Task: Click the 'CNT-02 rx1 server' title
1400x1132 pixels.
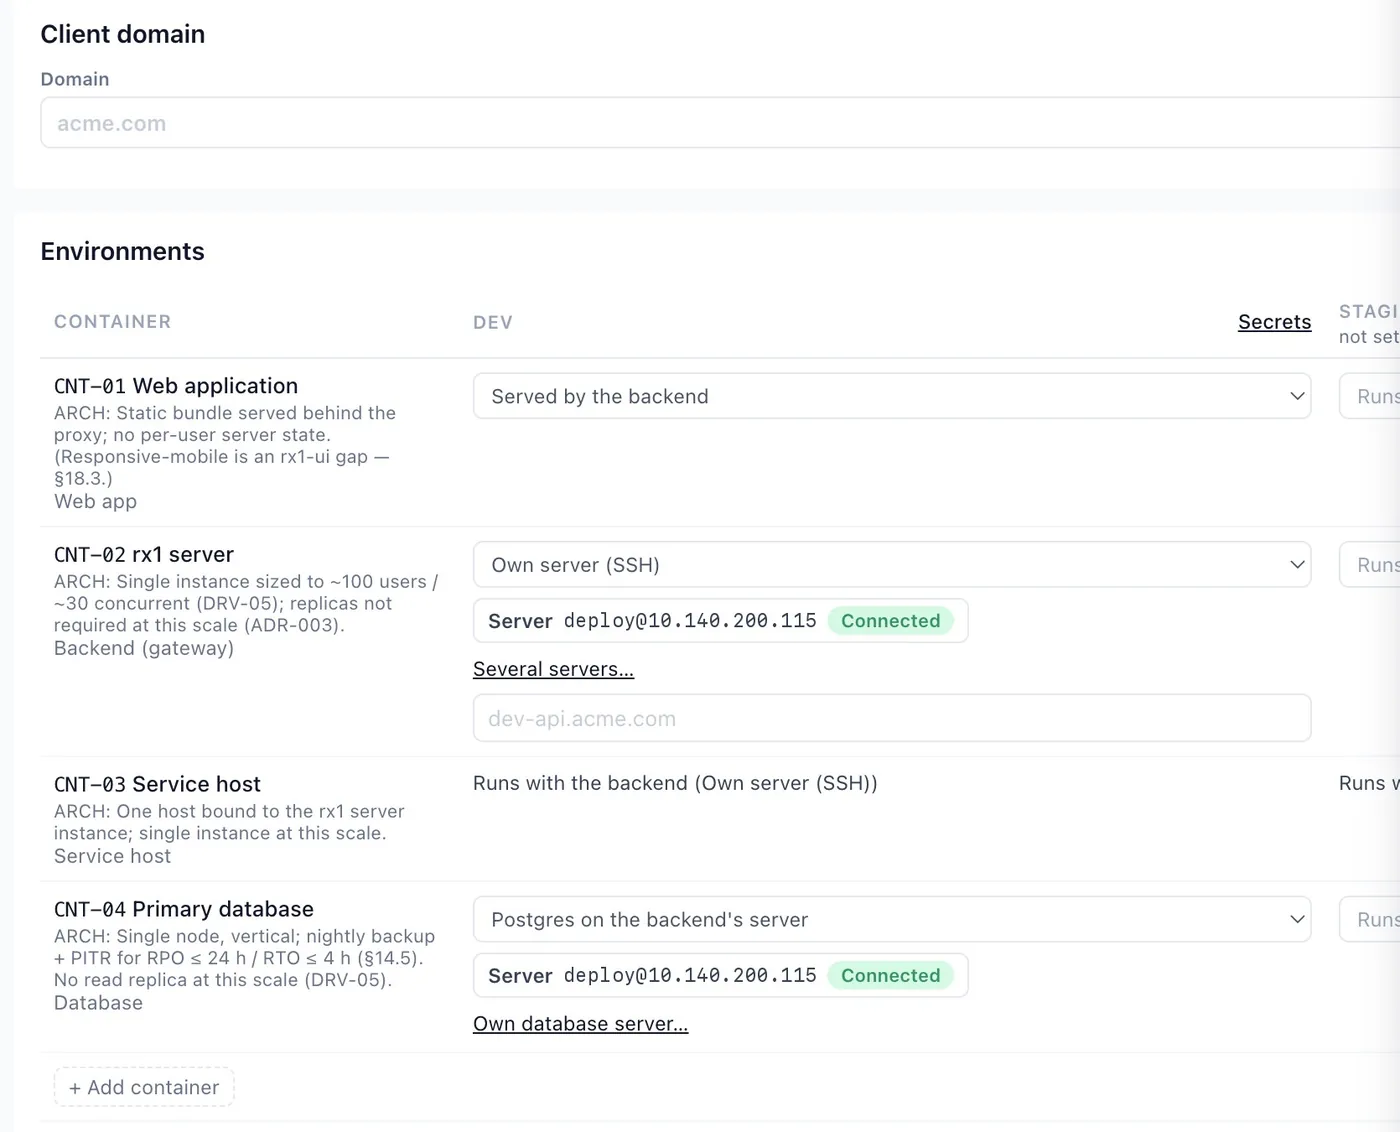Action: 144,555
